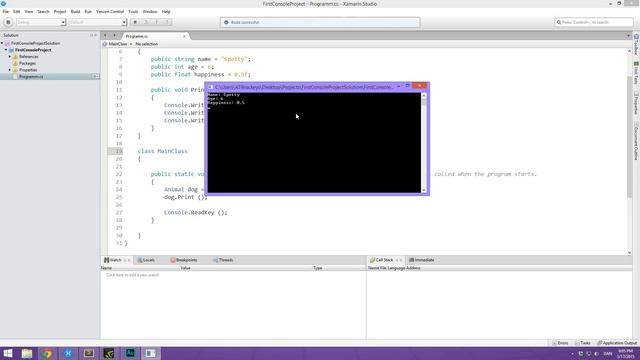Viewport: 640px width, 360px height.
Task: Click the Pause execution debug toolbar icon
Action: click(x=135, y=22)
